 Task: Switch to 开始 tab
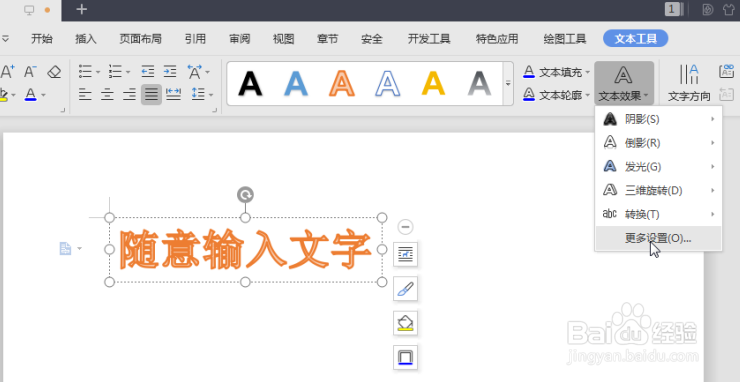42,39
